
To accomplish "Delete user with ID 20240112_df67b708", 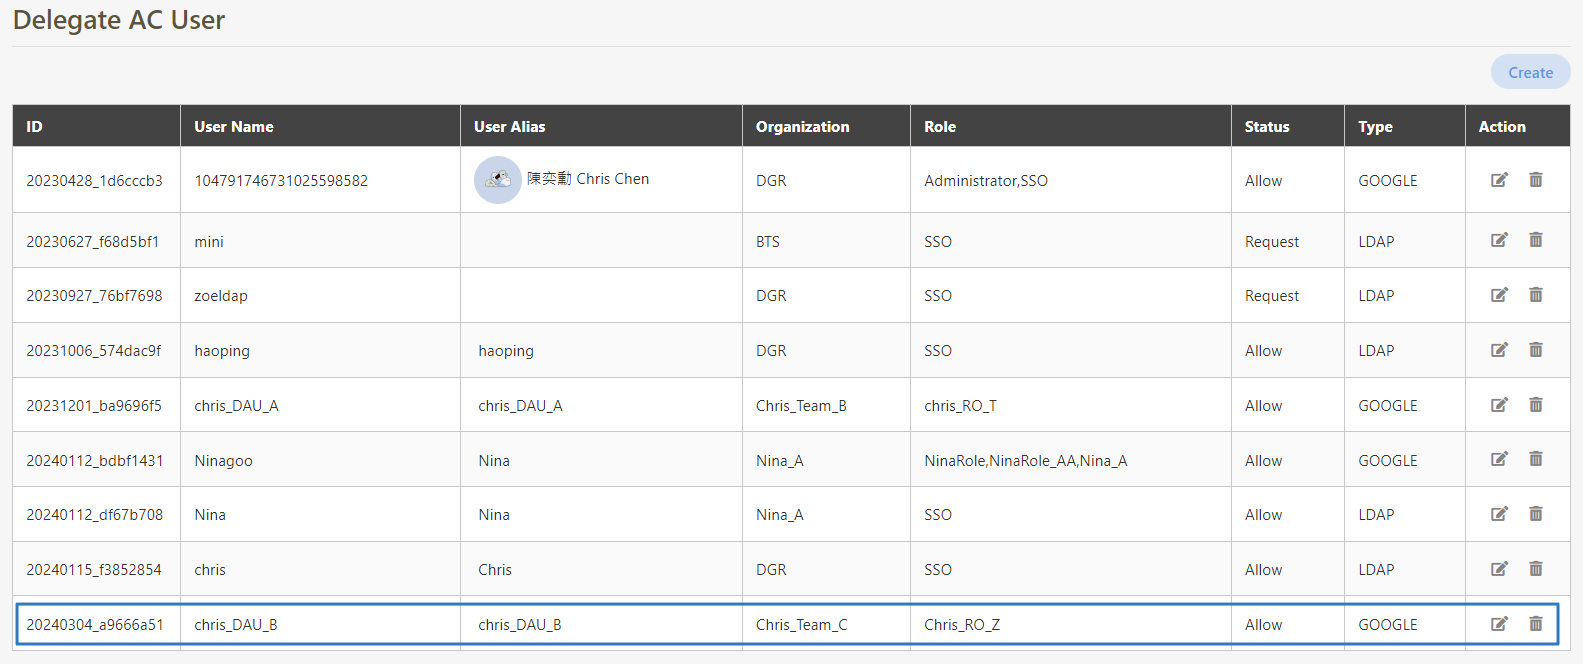I will [1535, 514].
